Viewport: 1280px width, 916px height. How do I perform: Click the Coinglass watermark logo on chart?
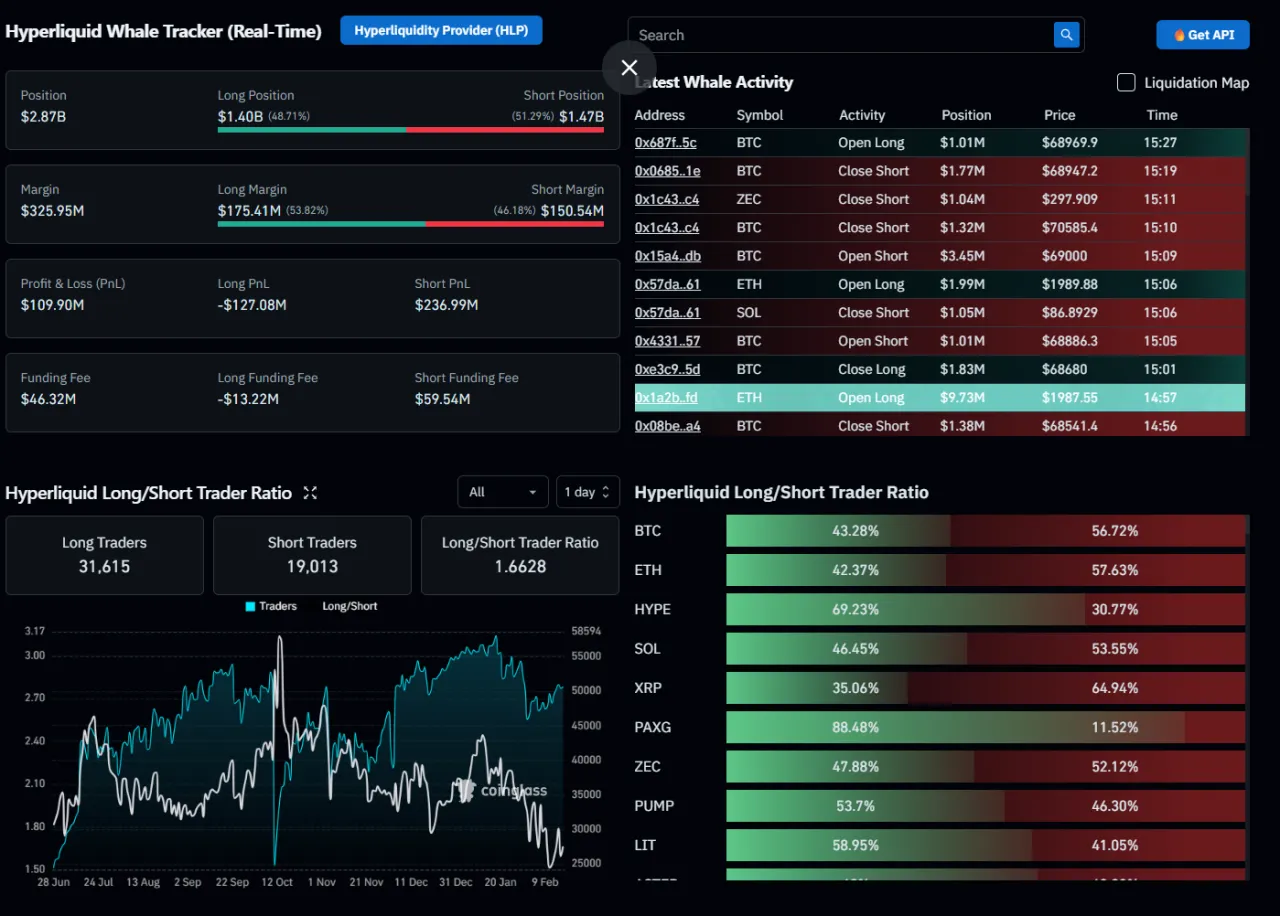pos(502,791)
